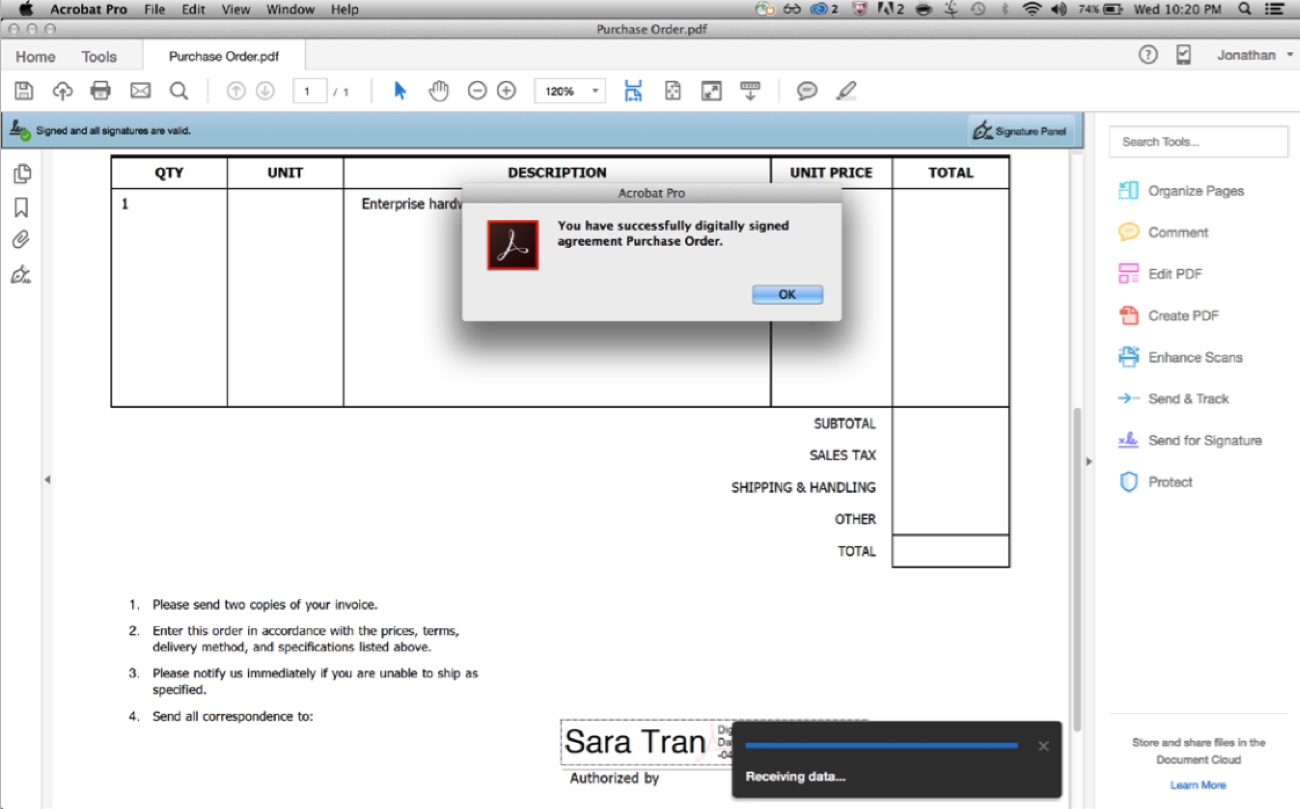Open the Send & Track tool
Viewport: 1300px width, 809px height.
click(x=1174, y=399)
